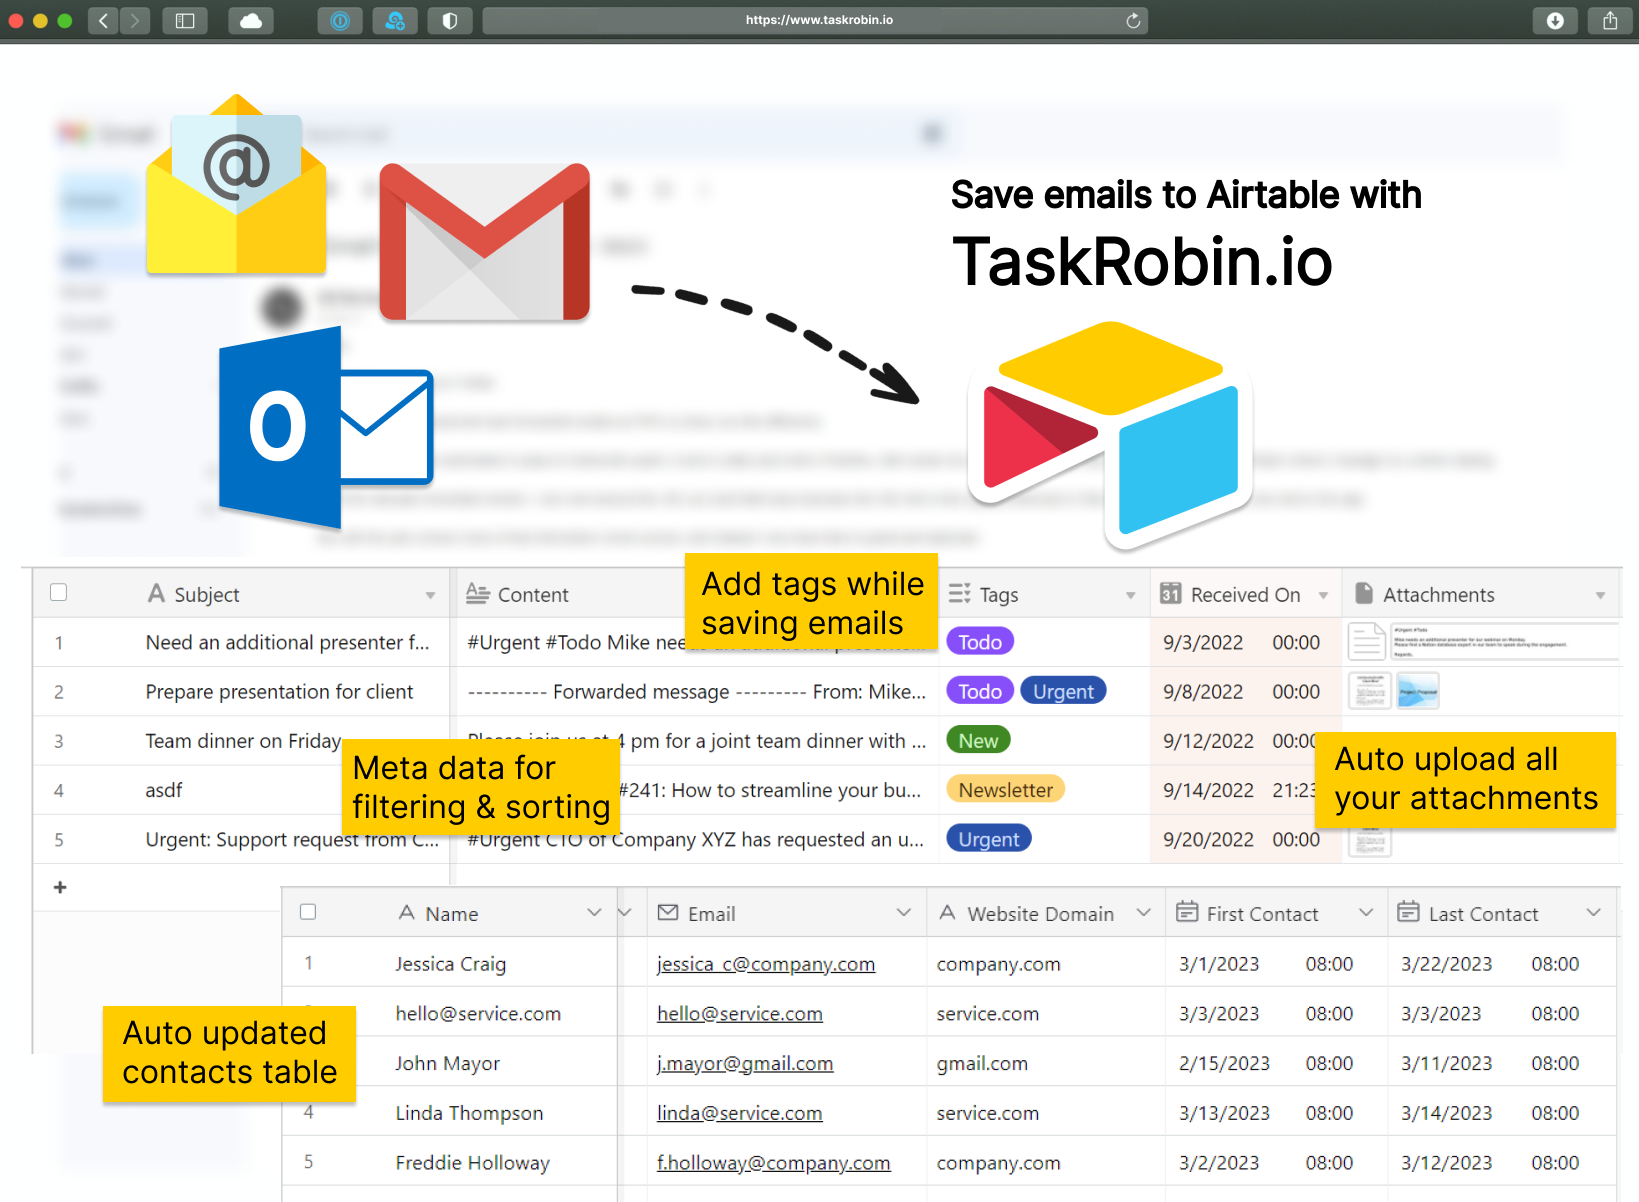This screenshot has width=1639, height=1202.
Task: Click the calendar icon beside Last Contact
Action: point(1408,912)
